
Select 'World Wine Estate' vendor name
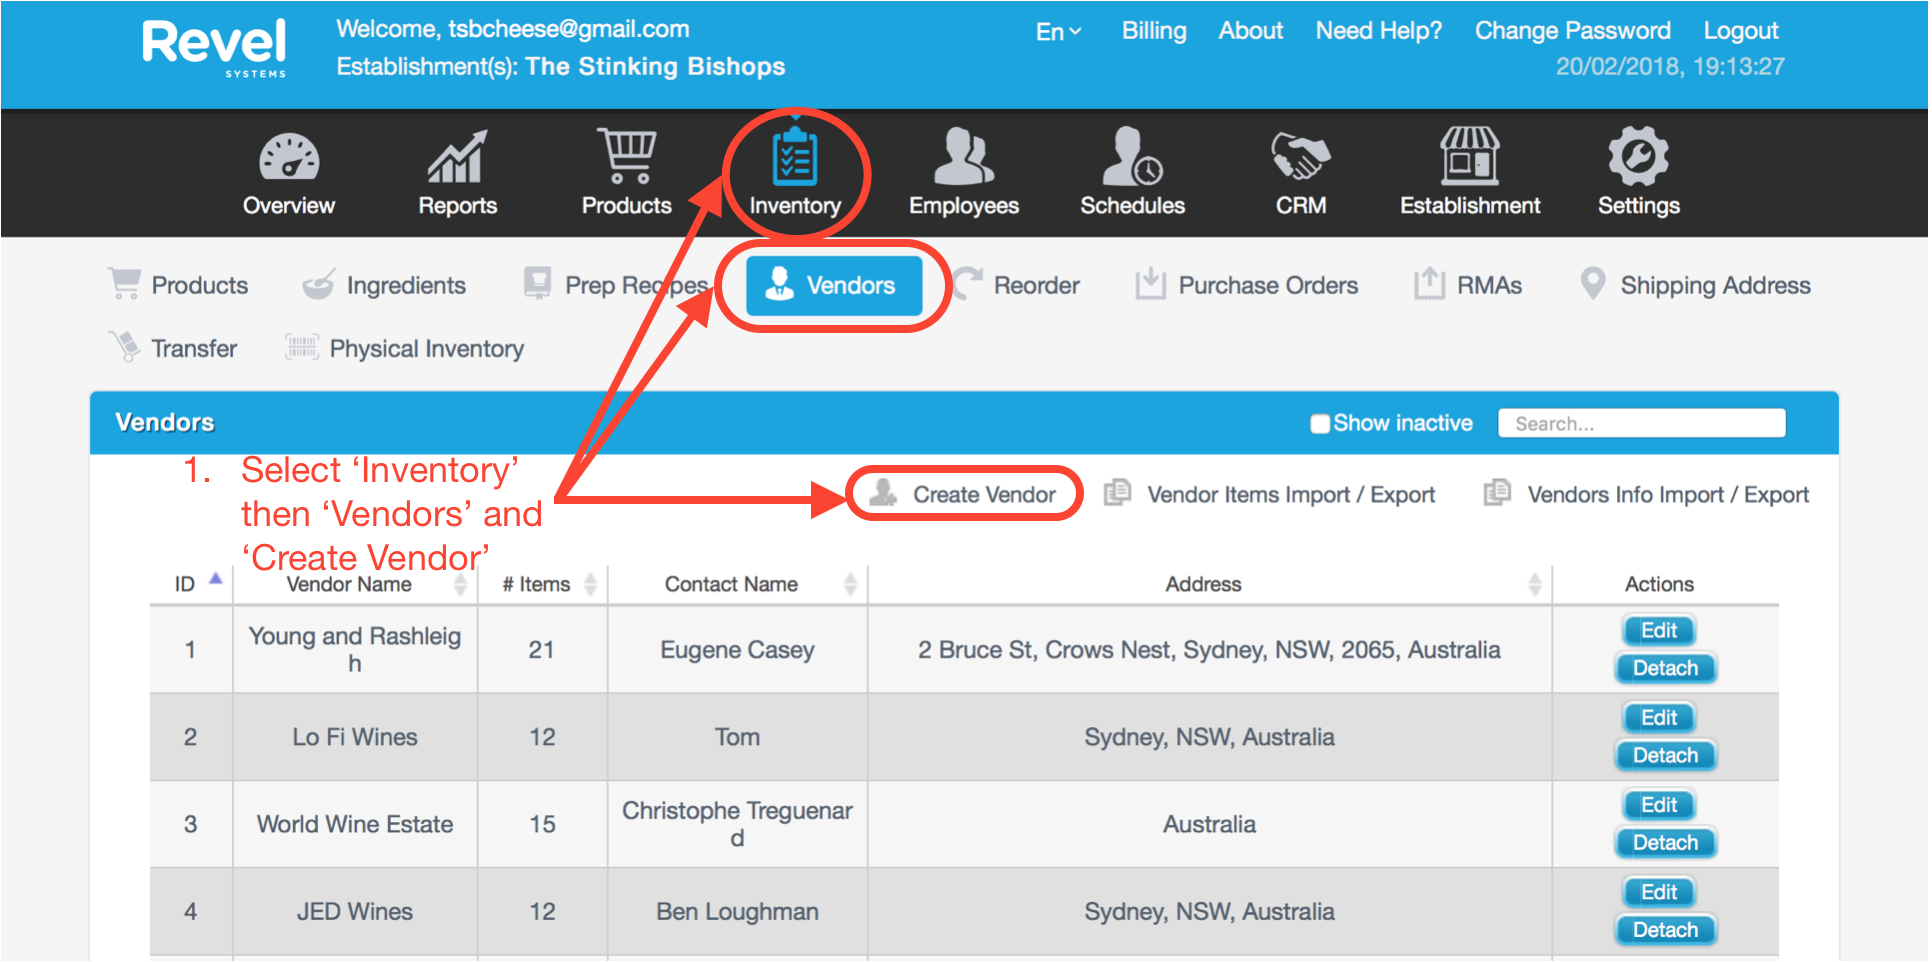[355, 824]
